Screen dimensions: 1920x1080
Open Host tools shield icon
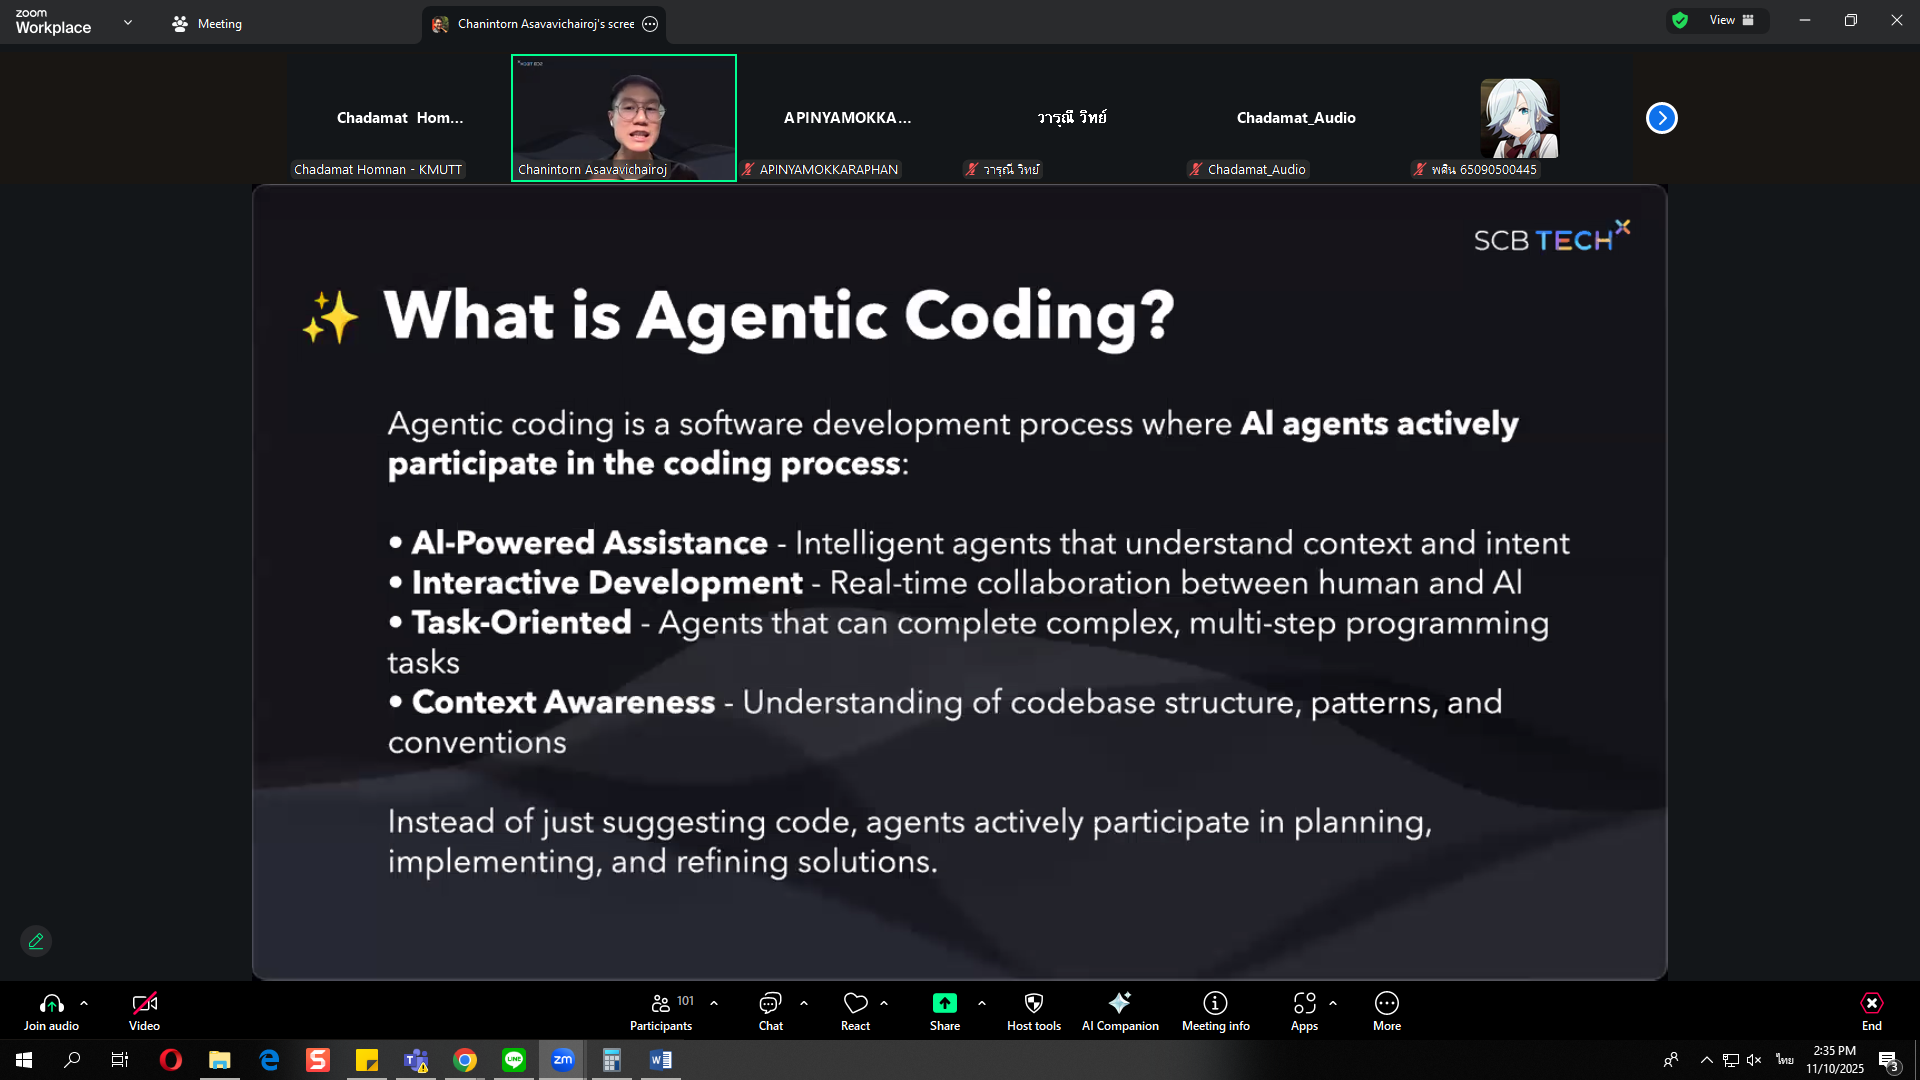click(x=1033, y=1010)
